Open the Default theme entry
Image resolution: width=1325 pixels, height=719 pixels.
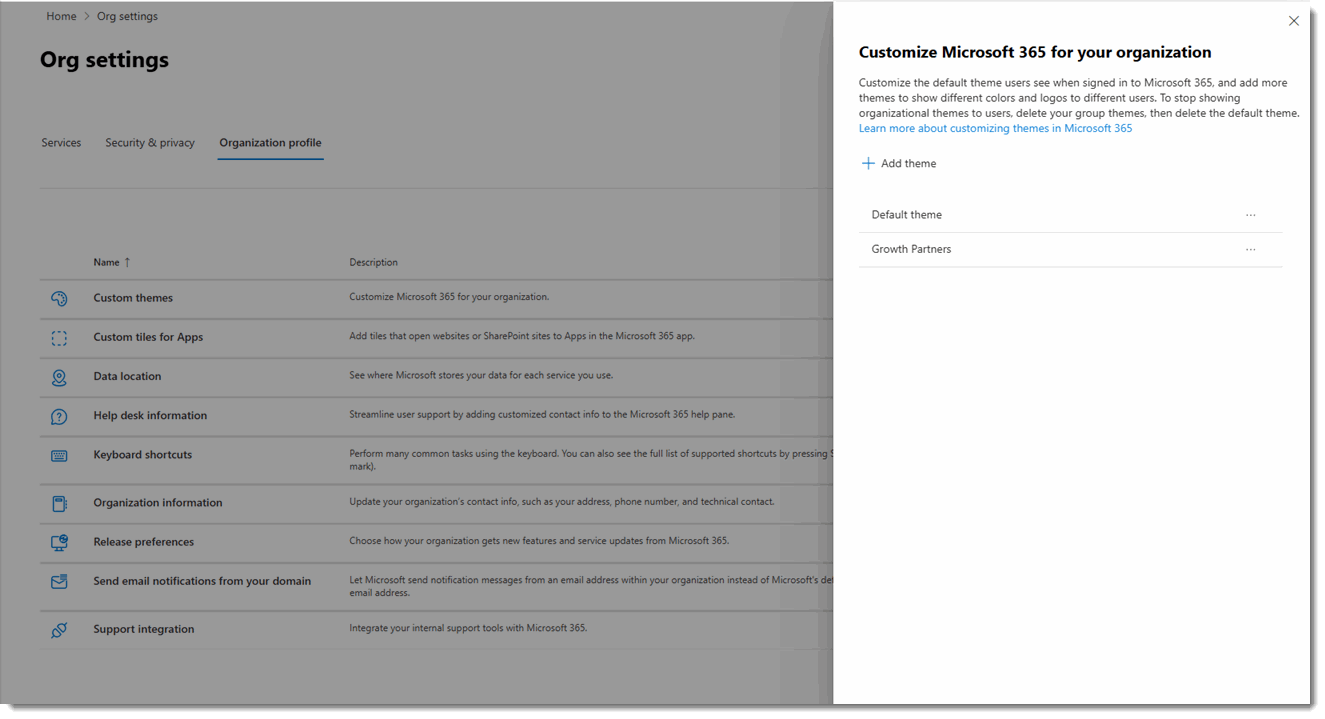(907, 215)
